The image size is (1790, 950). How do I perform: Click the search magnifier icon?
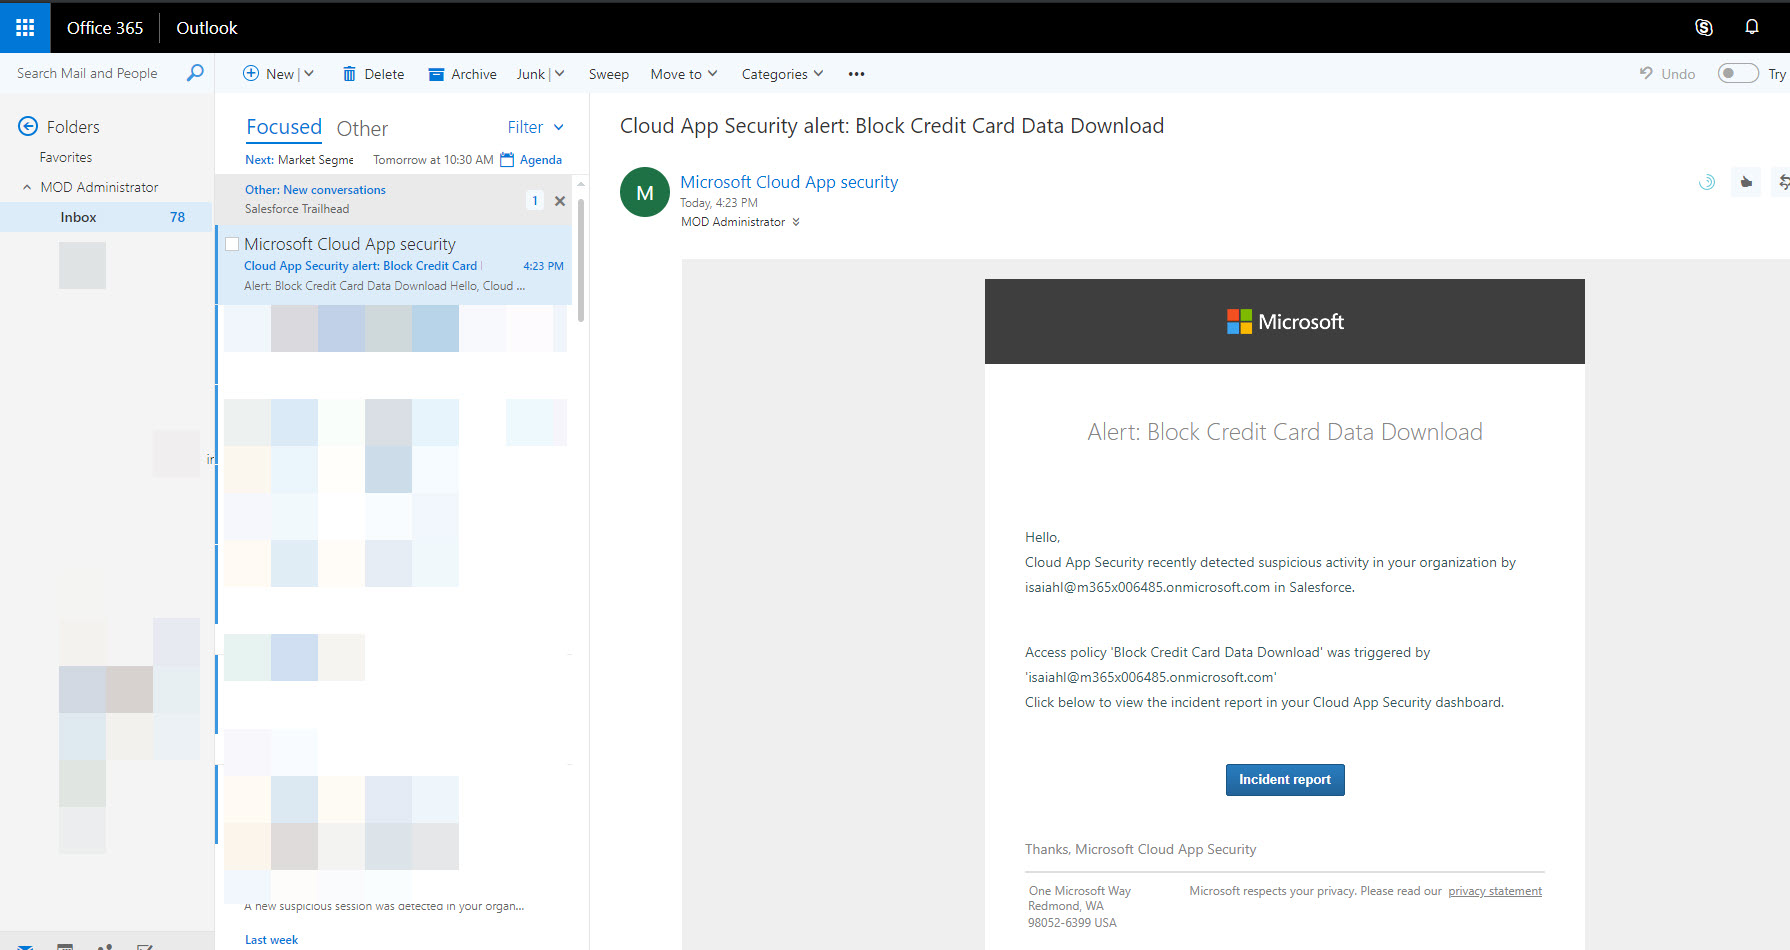point(195,72)
